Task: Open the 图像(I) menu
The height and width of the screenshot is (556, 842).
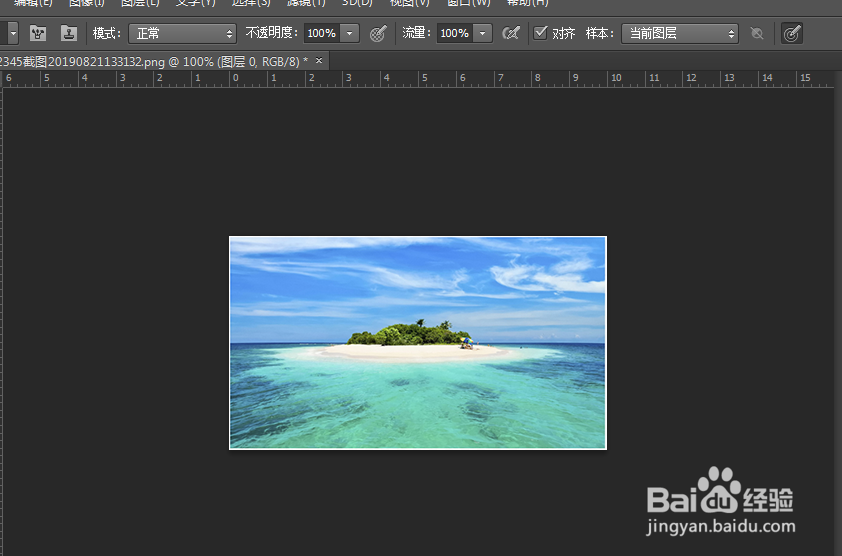Action: click(x=86, y=3)
